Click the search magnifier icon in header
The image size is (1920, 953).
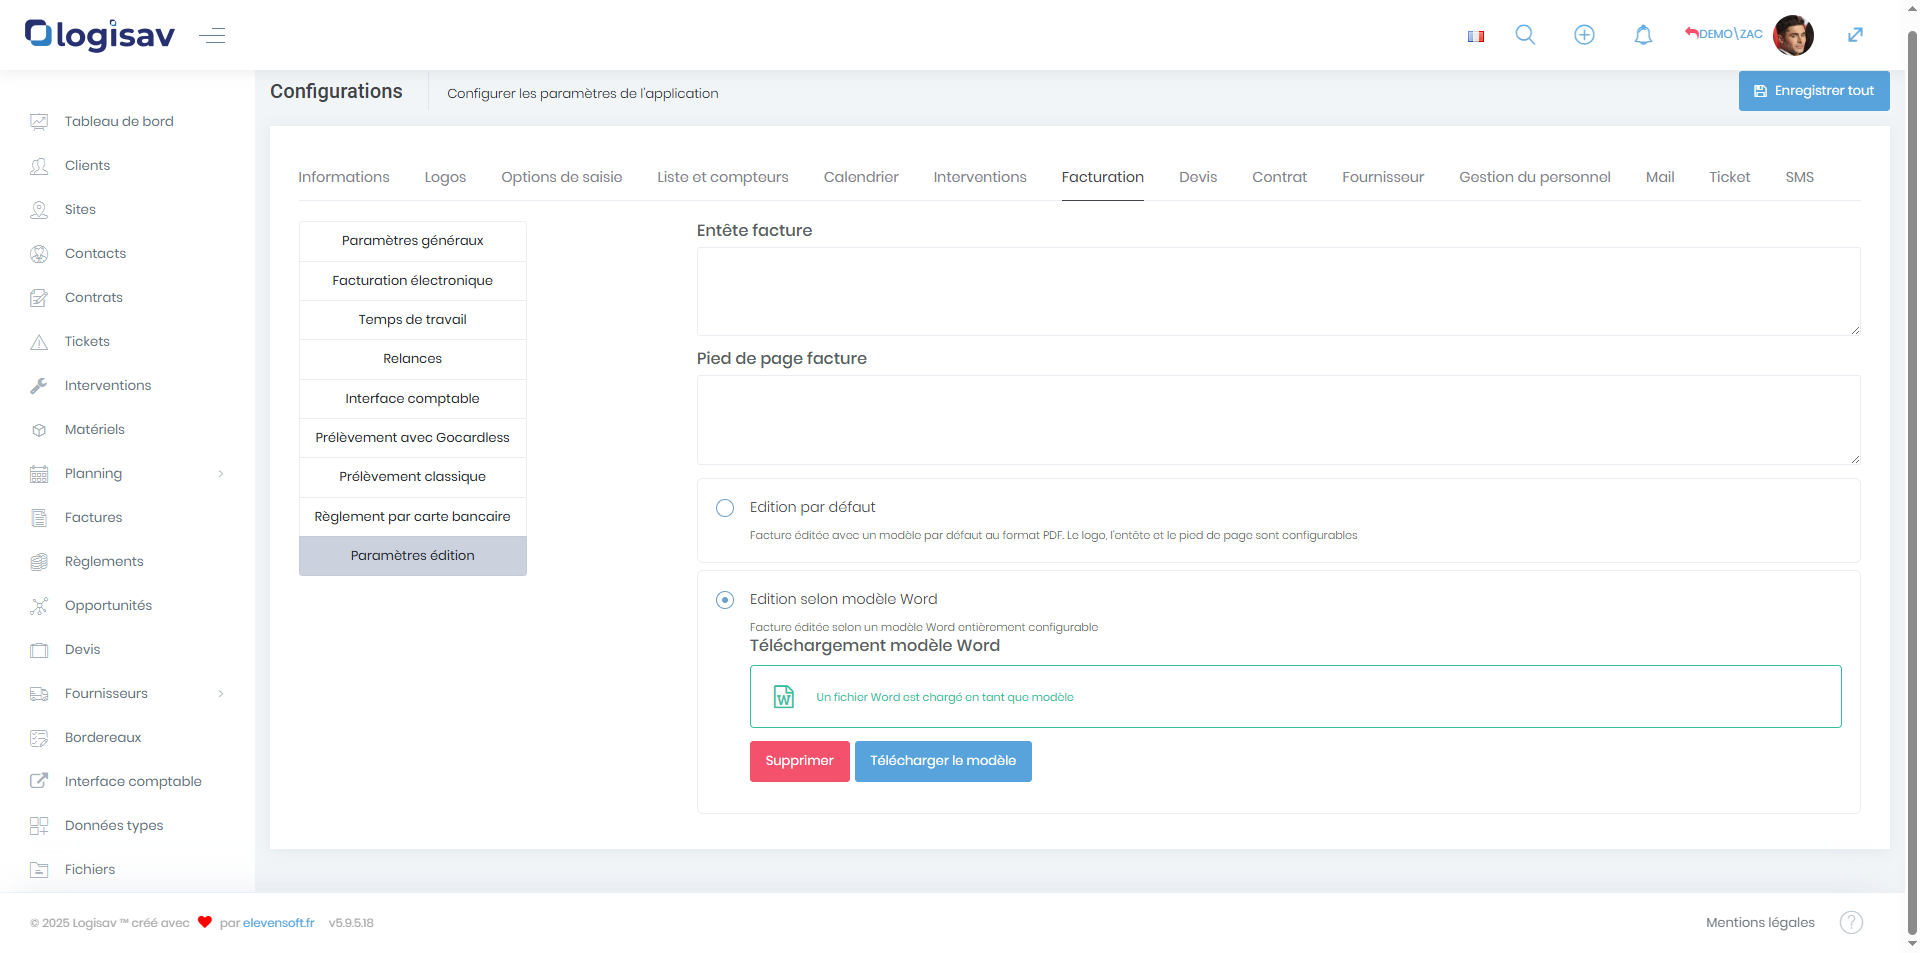[1525, 35]
